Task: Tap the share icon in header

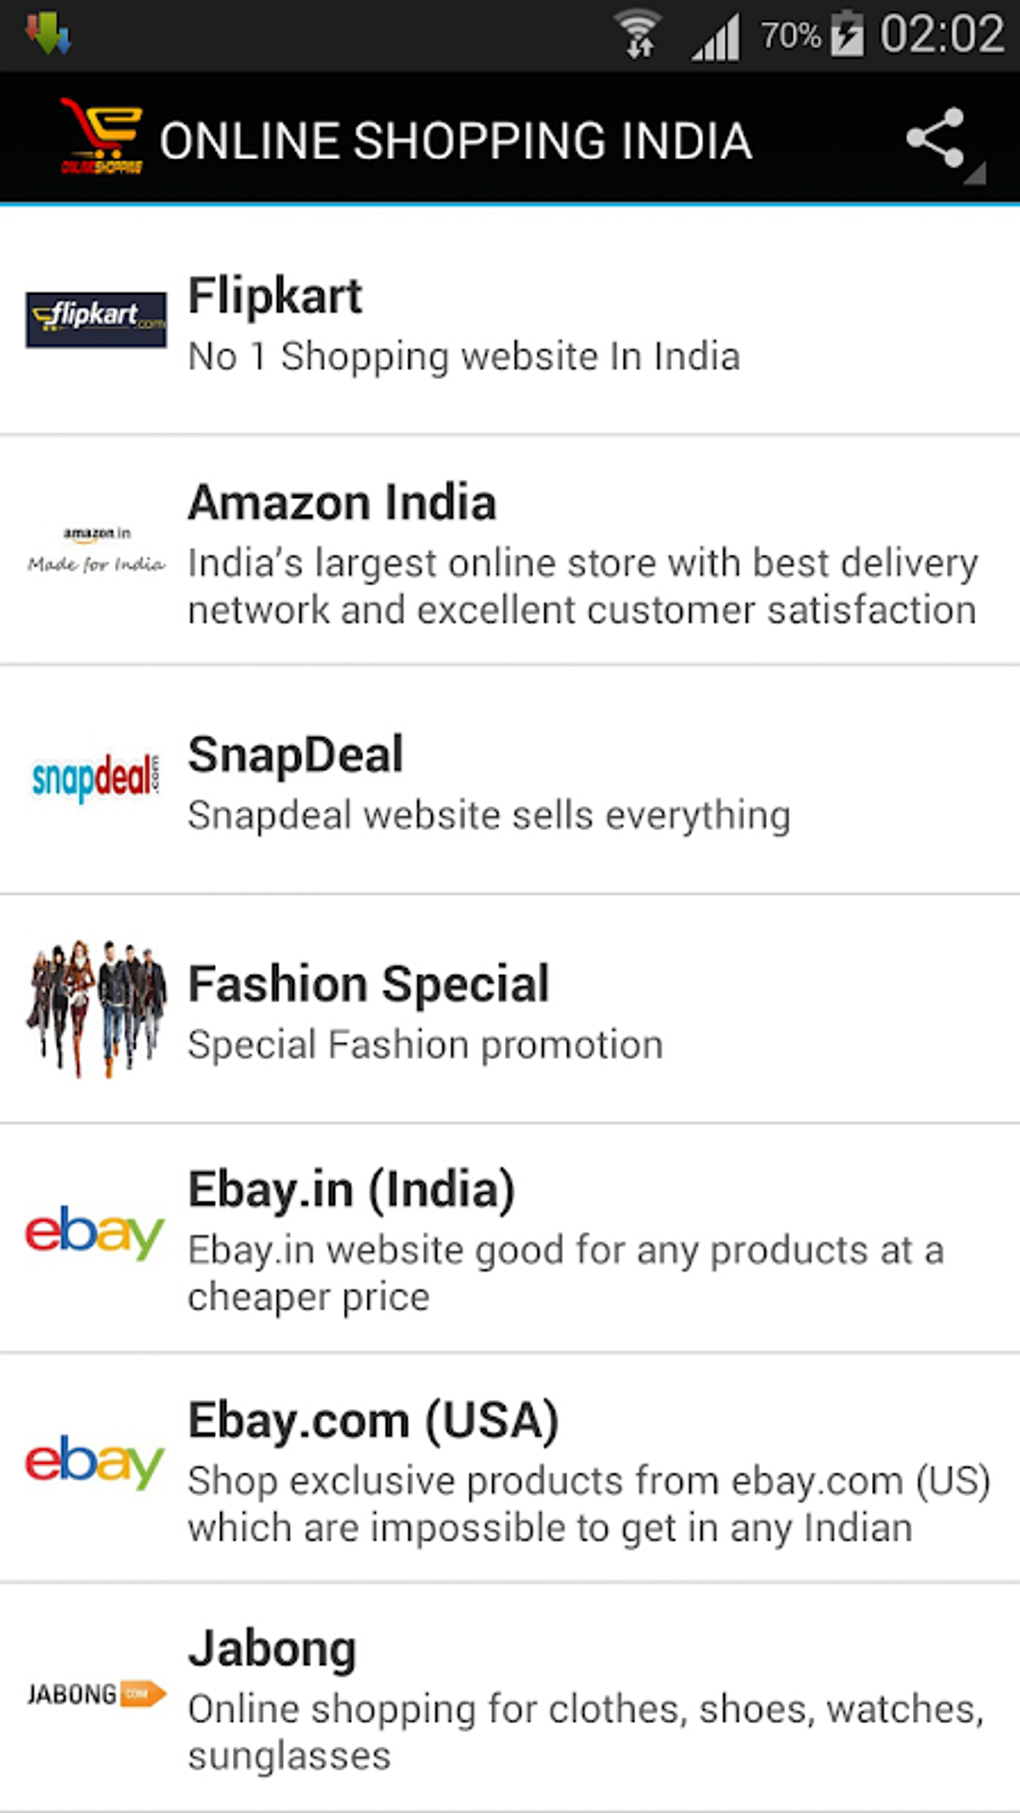Action: [x=936, y=139]
